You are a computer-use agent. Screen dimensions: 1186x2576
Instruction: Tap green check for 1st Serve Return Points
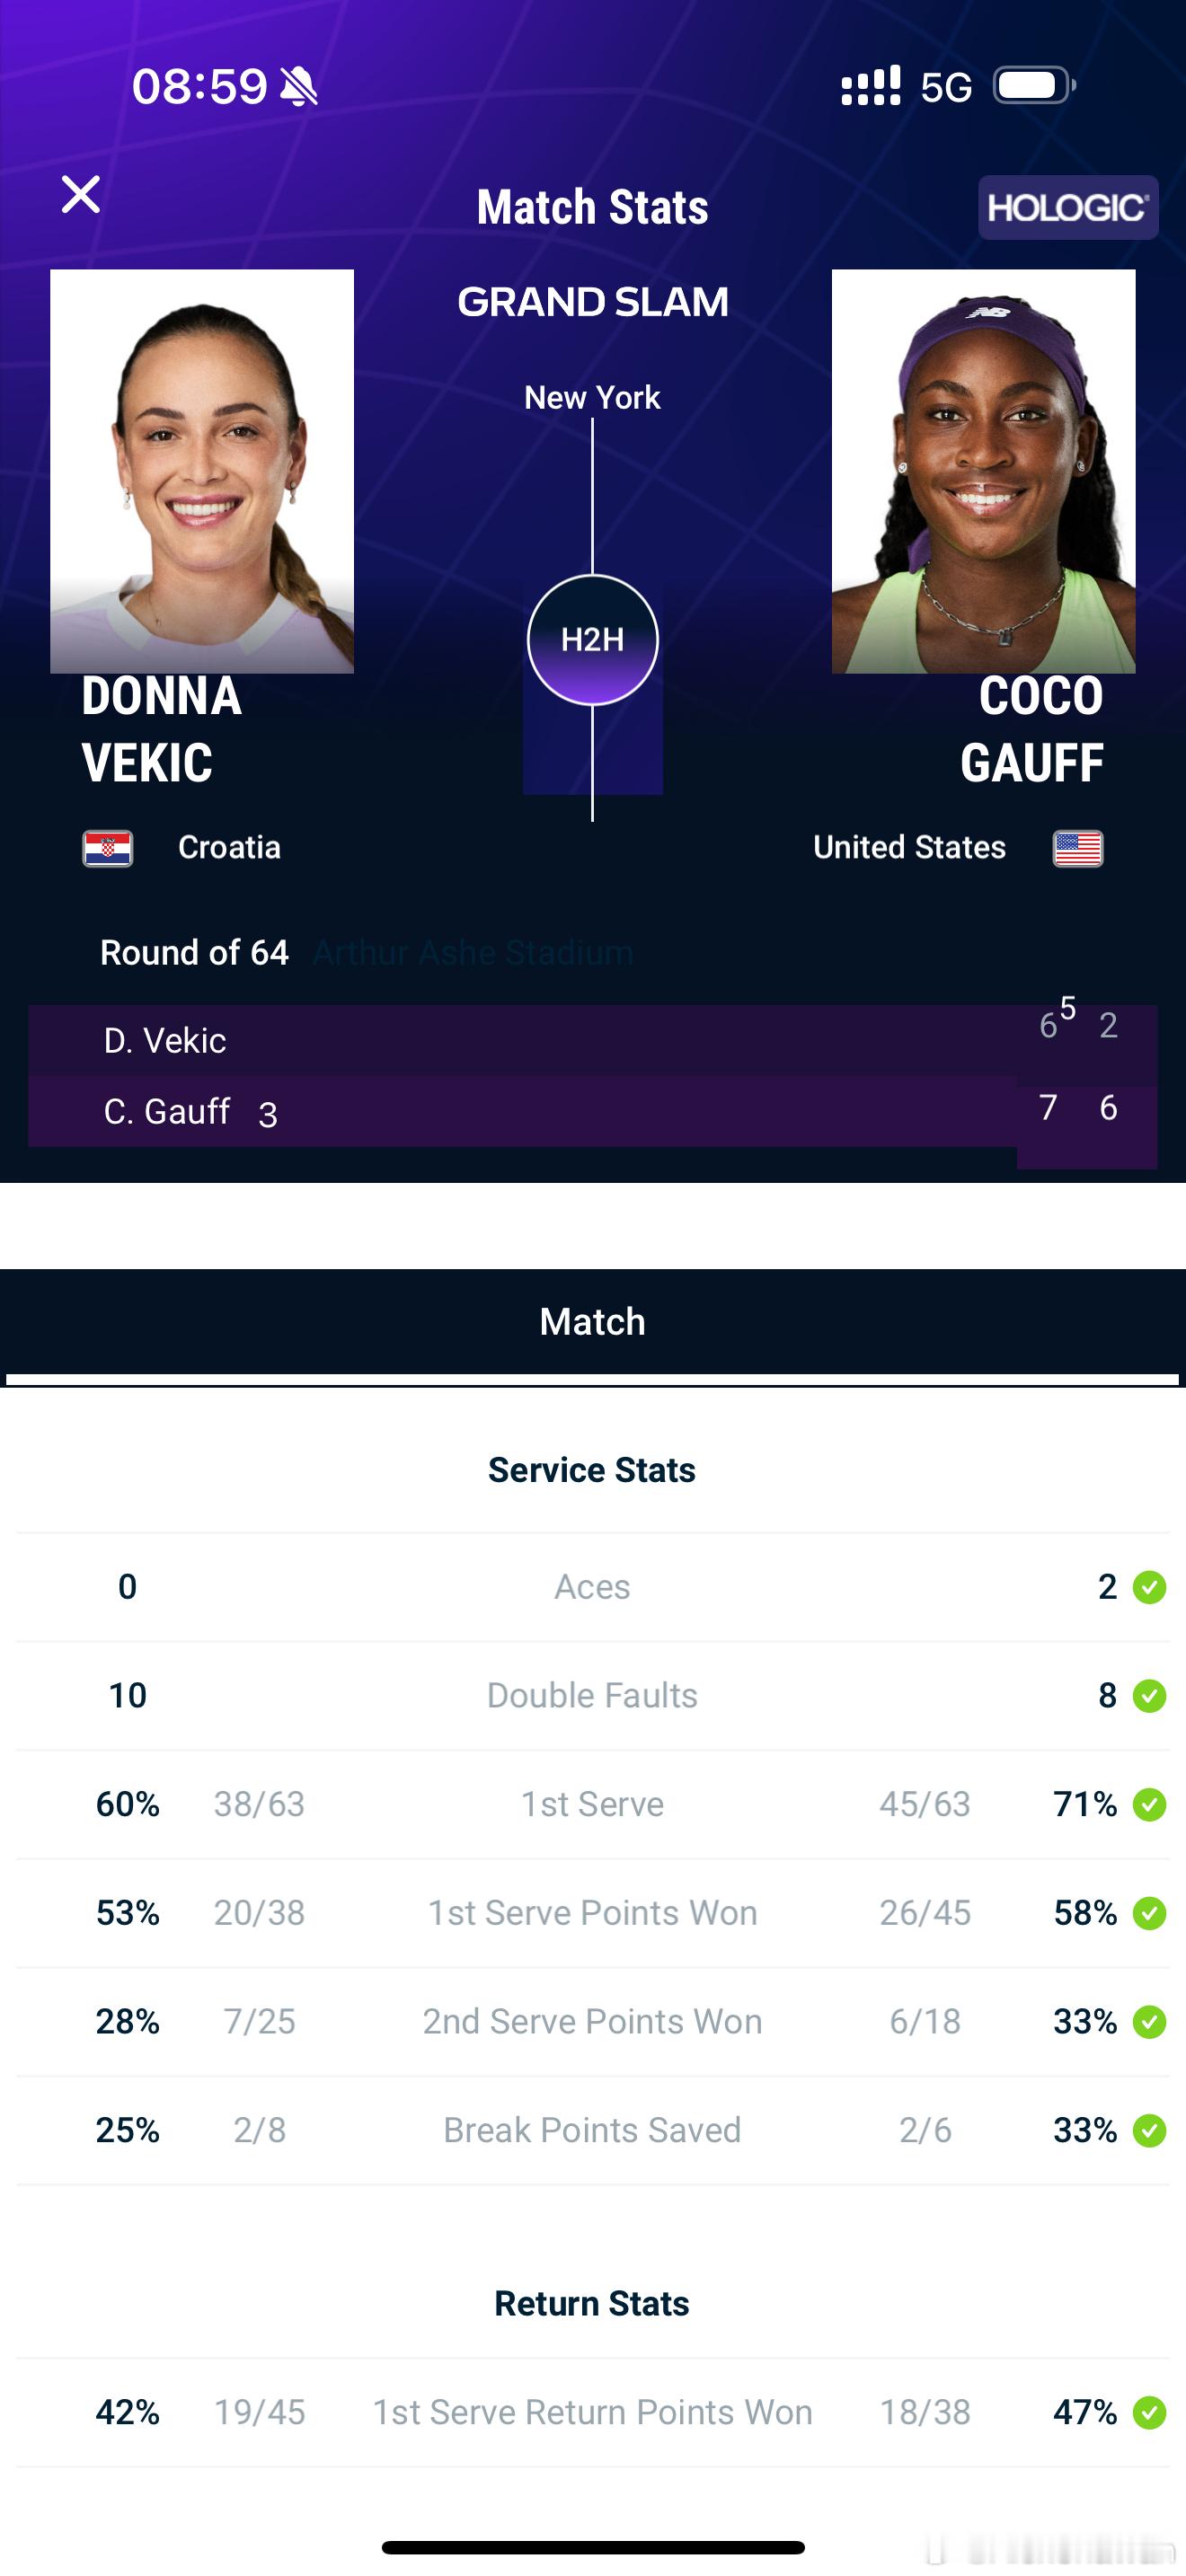pyautogui.click(x=1149, y=2412)
